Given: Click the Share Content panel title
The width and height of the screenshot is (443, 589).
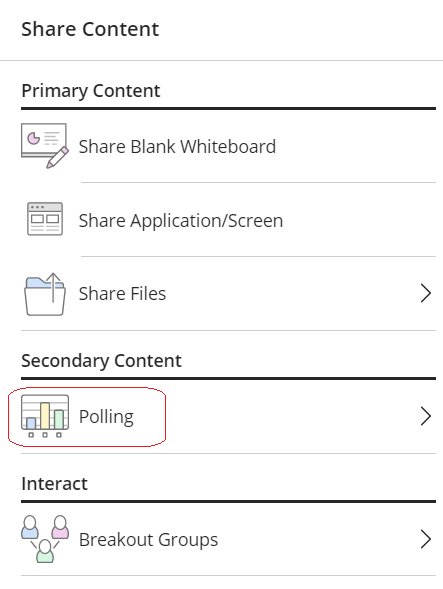Looking at the screenshot, I should click(90, 29).
